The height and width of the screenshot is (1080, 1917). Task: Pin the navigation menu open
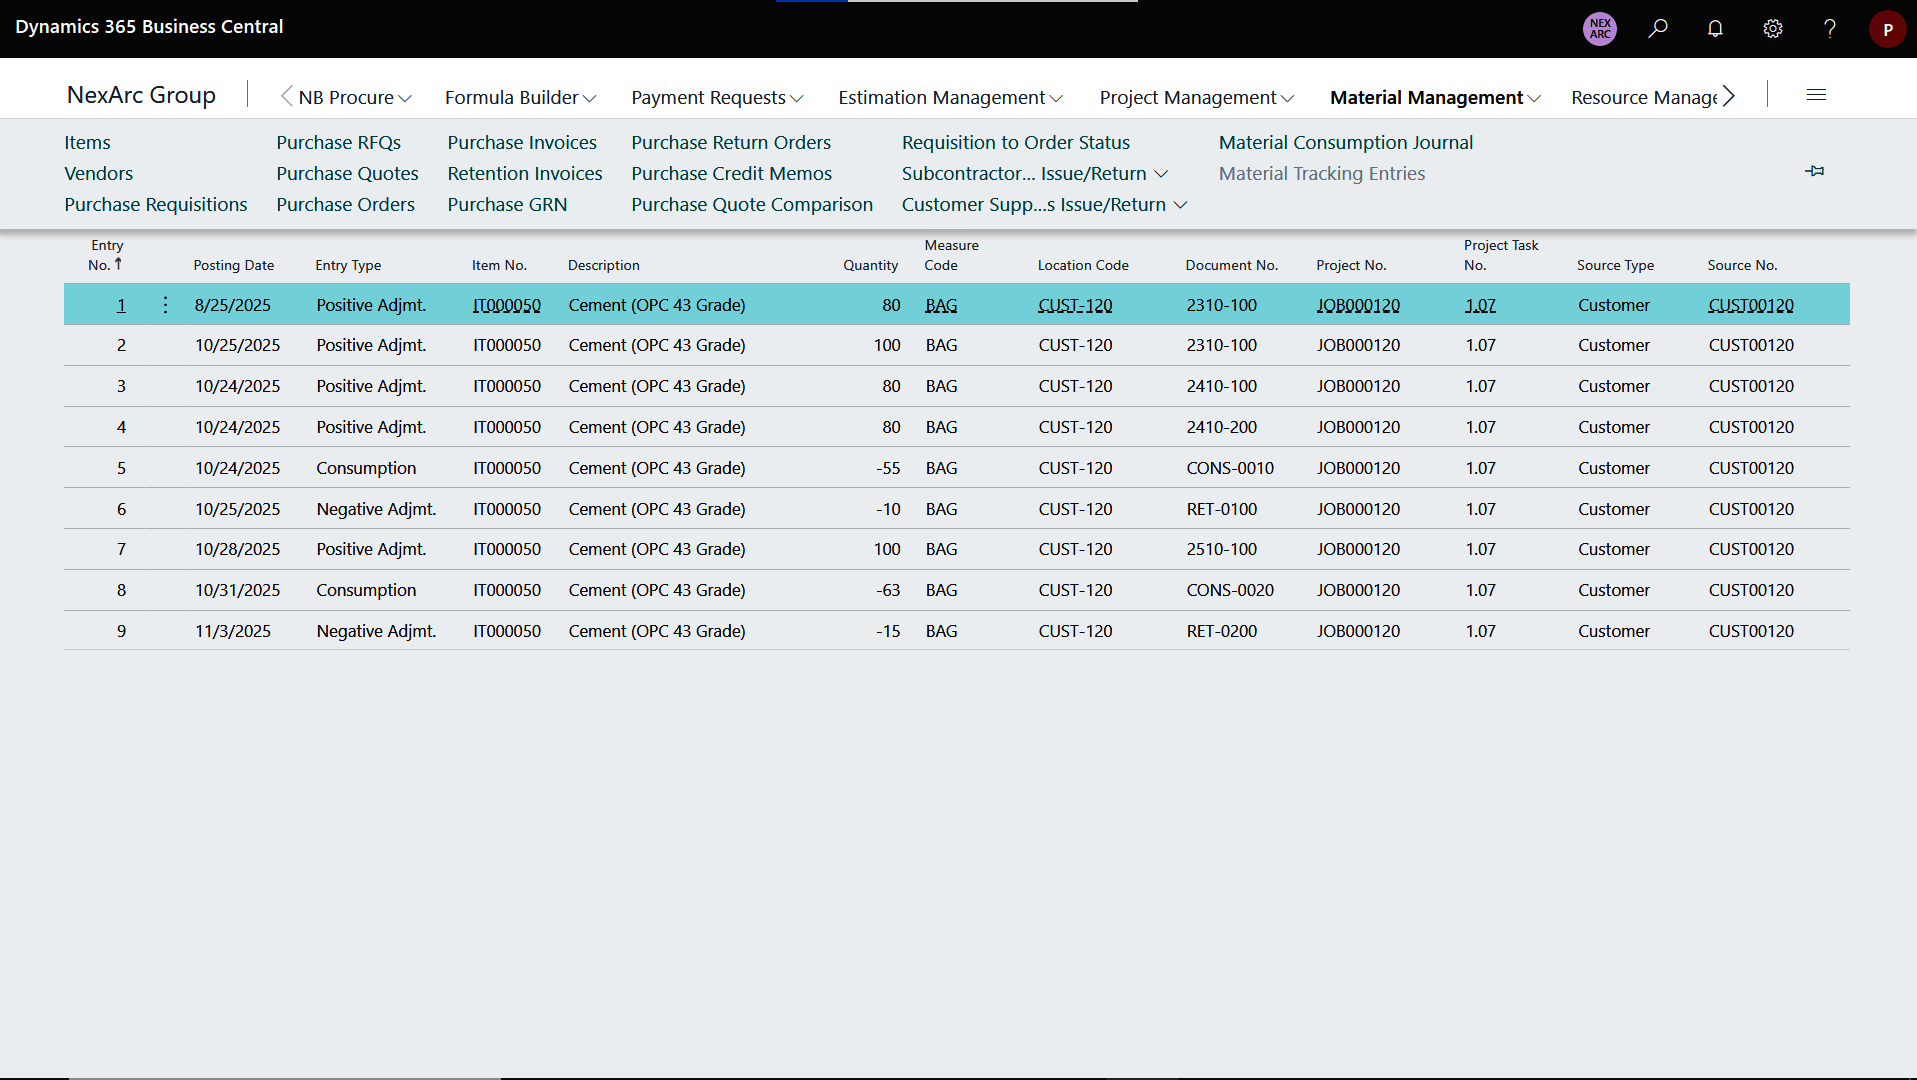pos(1814,171)
